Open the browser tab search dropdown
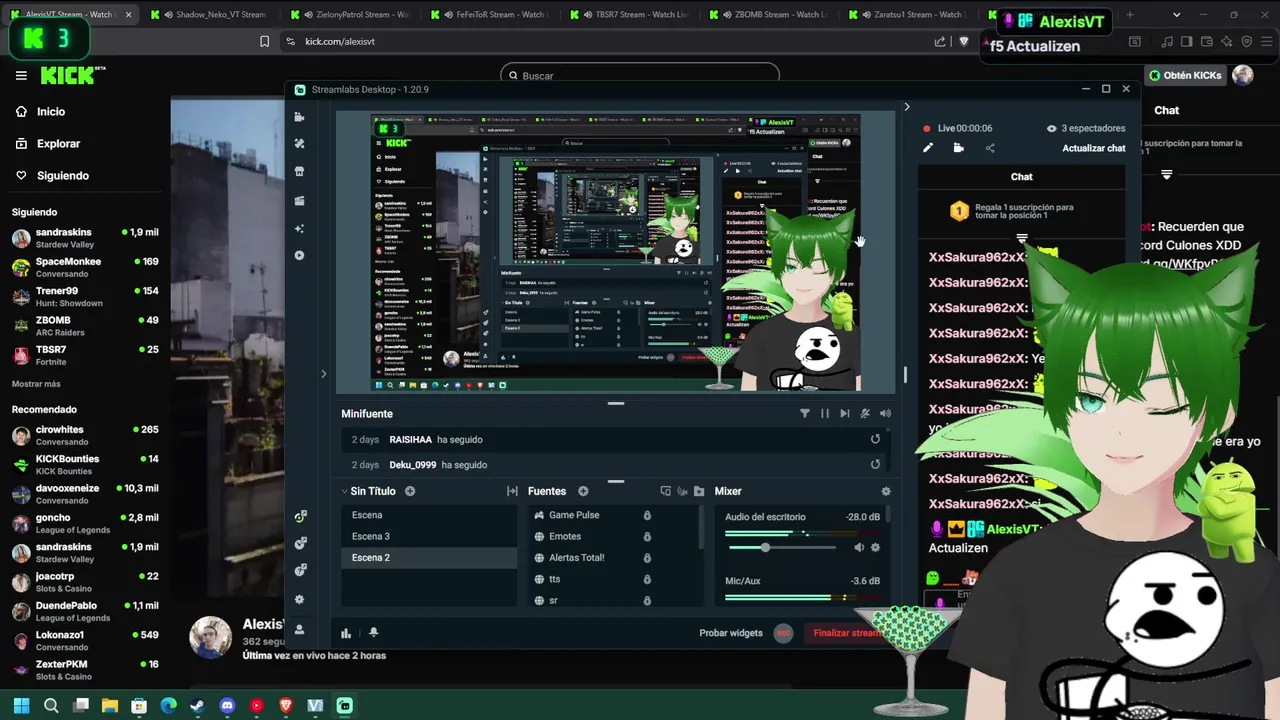 click(x=1176, y=15)
